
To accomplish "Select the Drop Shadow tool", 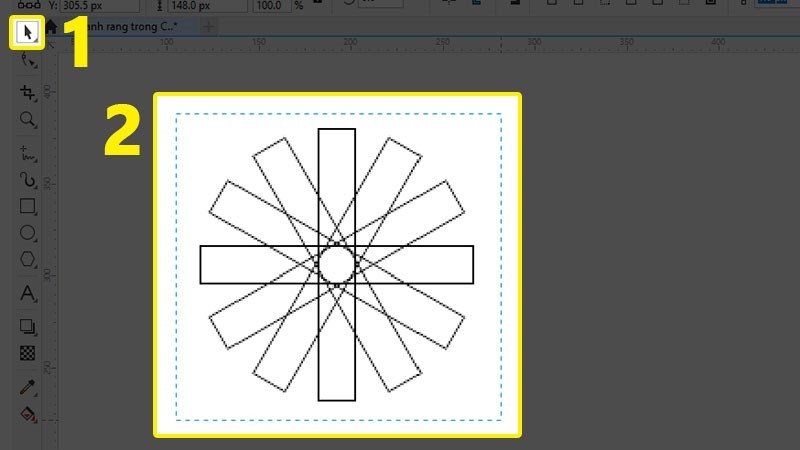I will click(x=27, y=327).
